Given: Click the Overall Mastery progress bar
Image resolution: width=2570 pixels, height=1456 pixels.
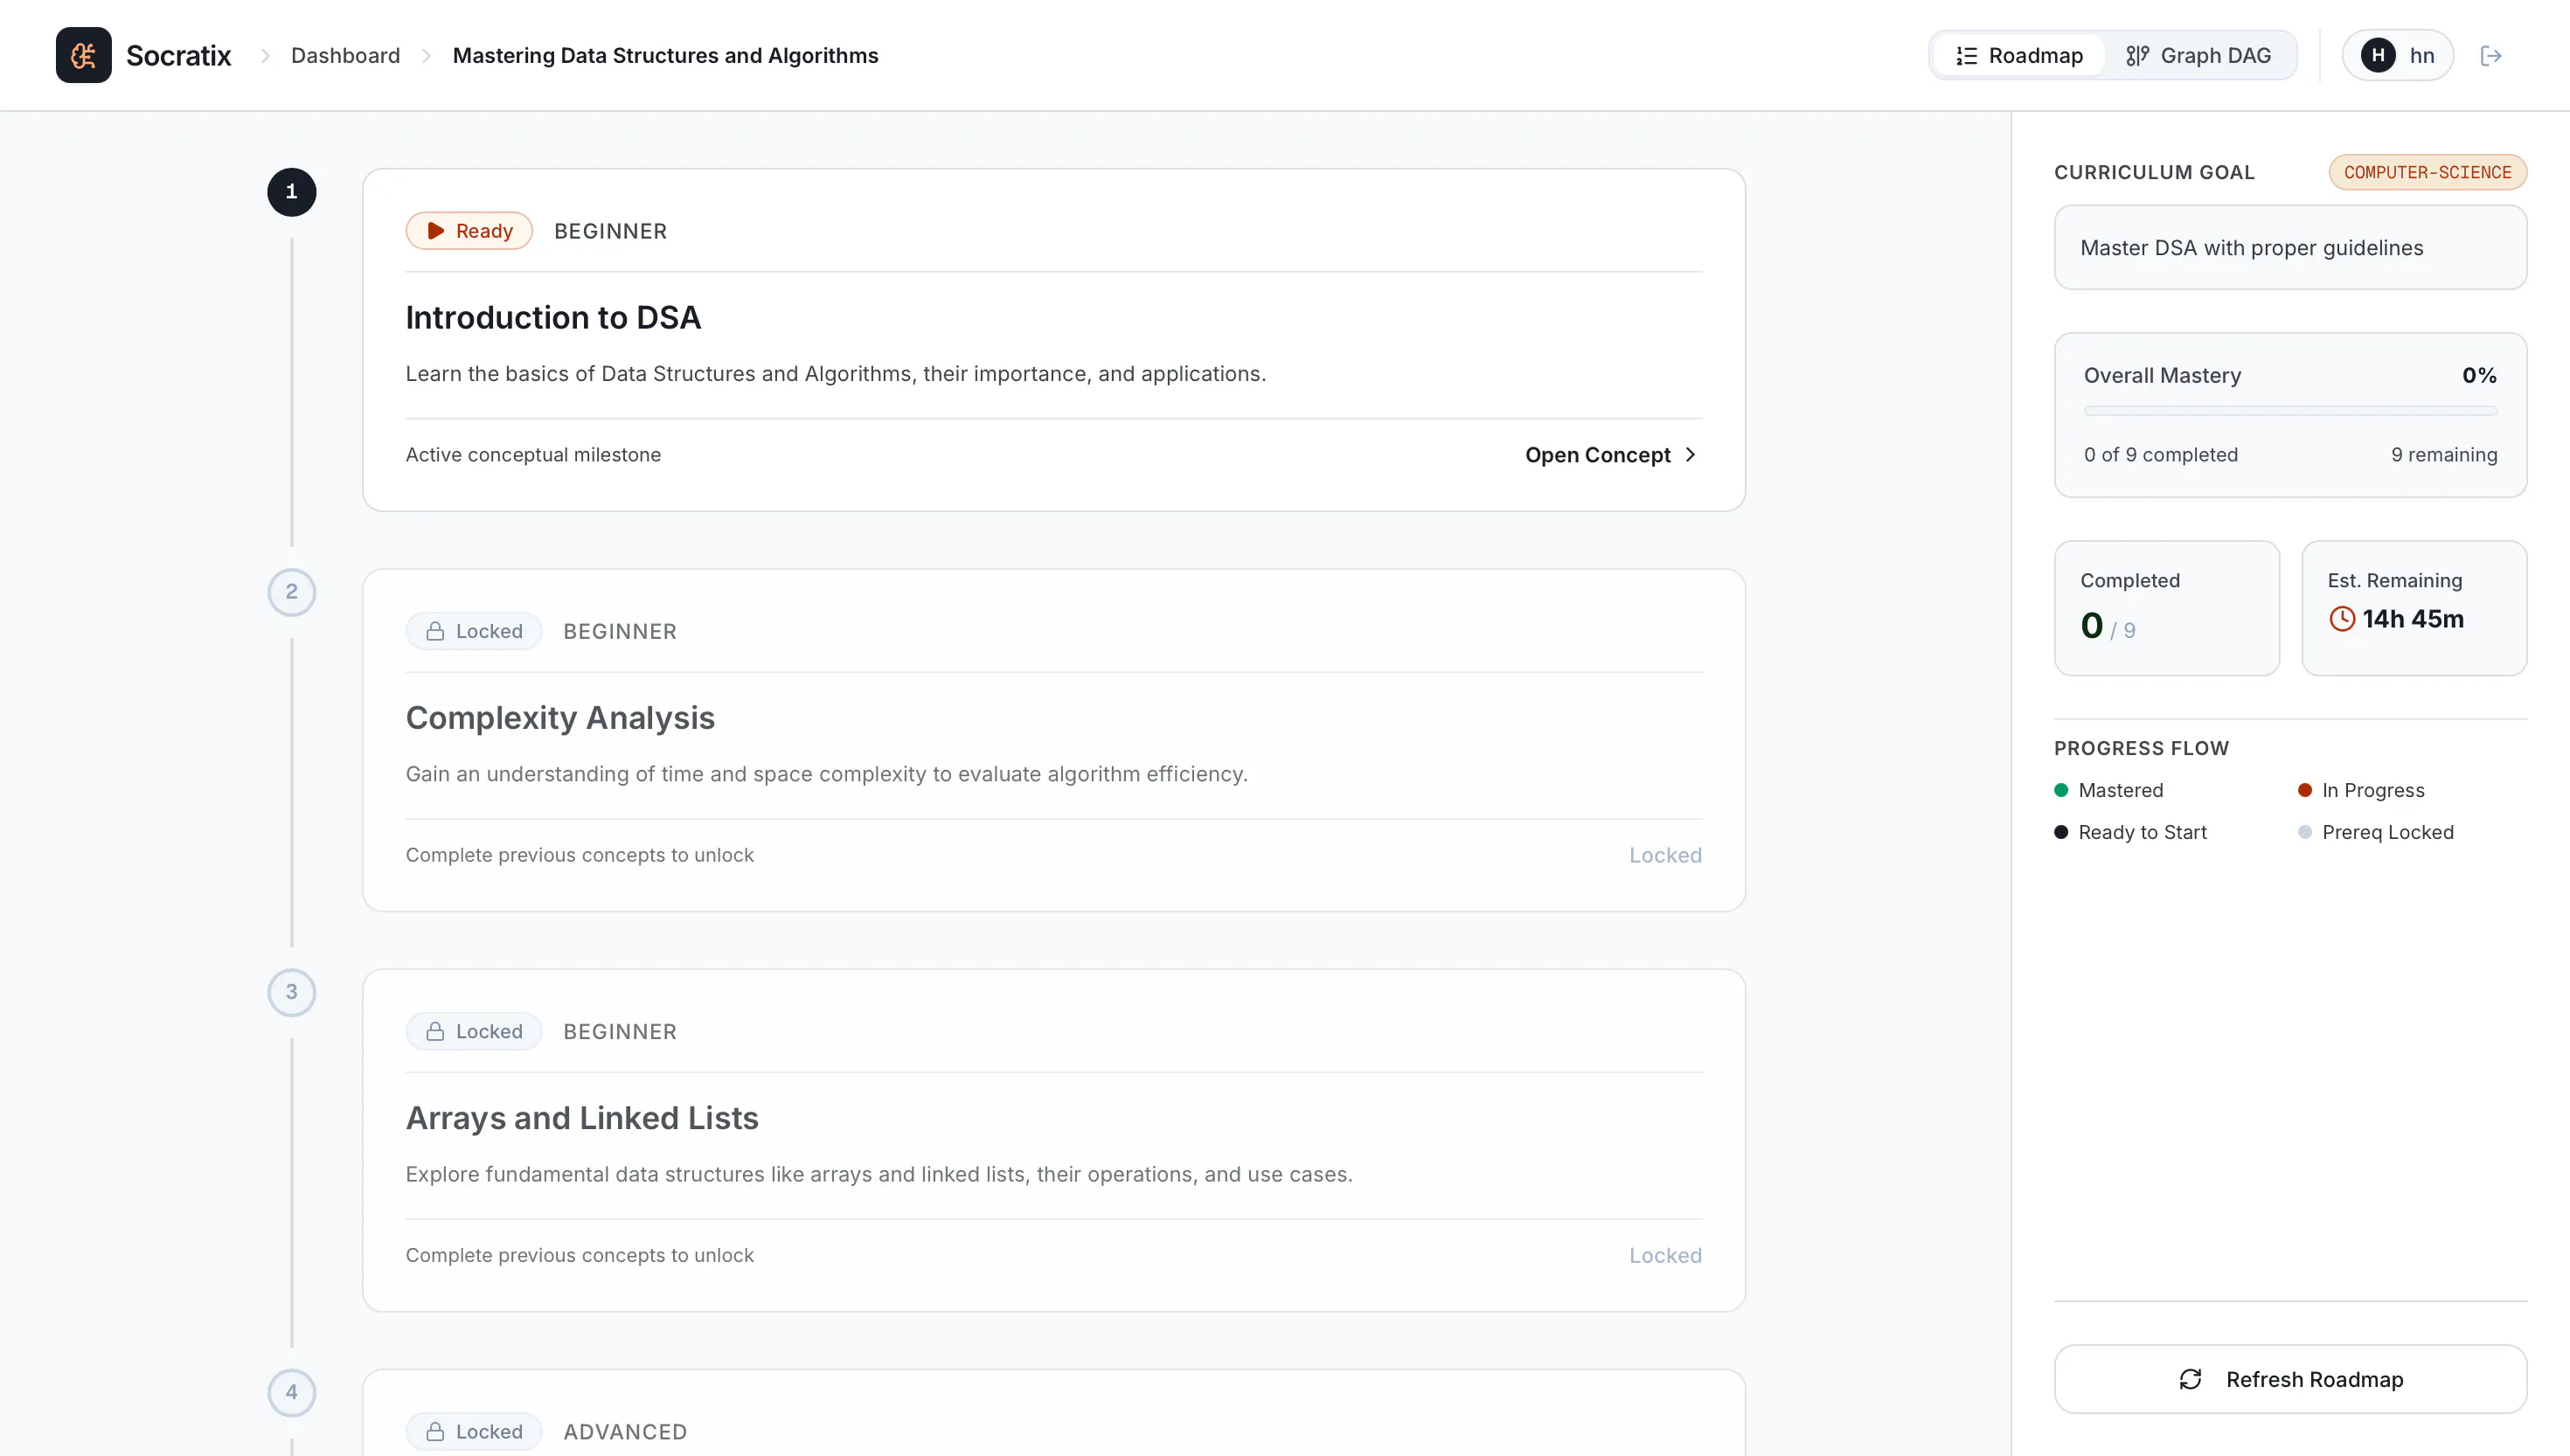Looking at the screenshot, I should point(2290,410).
